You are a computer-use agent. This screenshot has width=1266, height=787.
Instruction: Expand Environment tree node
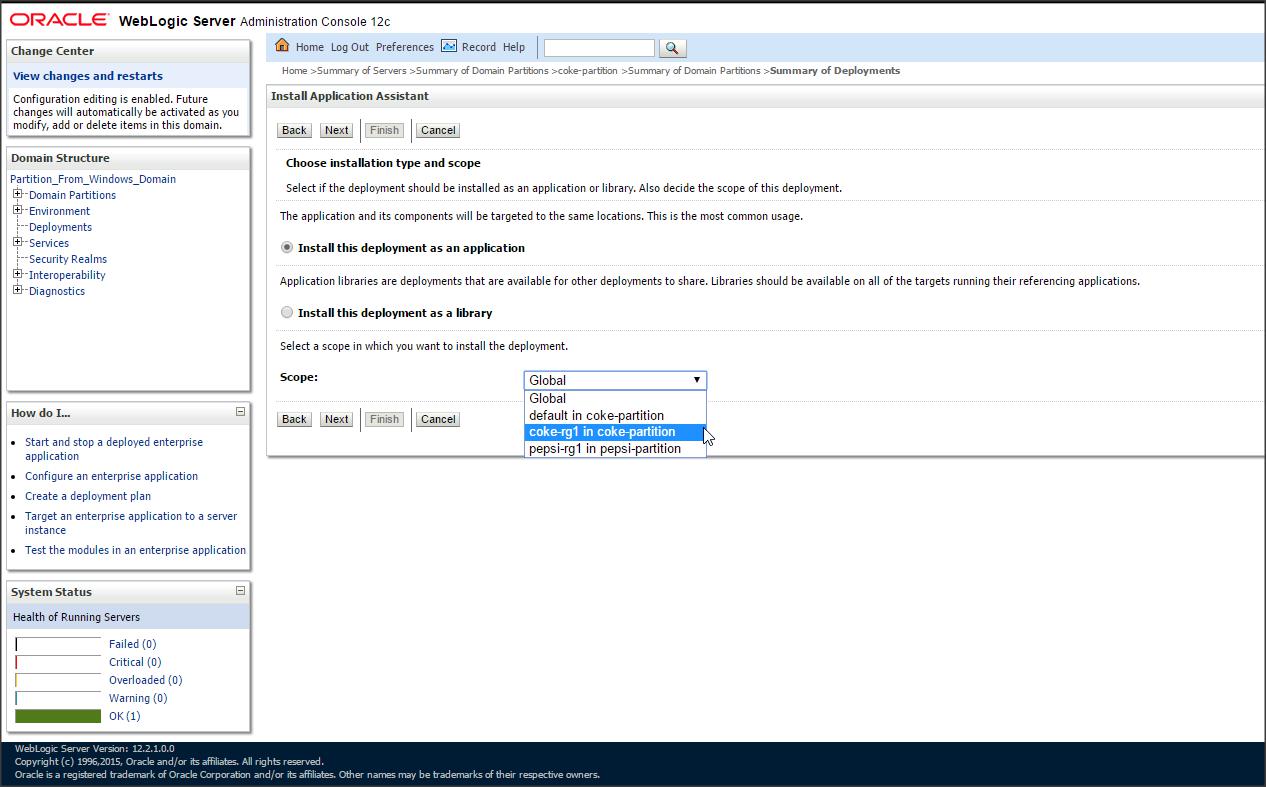tap(18, 210)
